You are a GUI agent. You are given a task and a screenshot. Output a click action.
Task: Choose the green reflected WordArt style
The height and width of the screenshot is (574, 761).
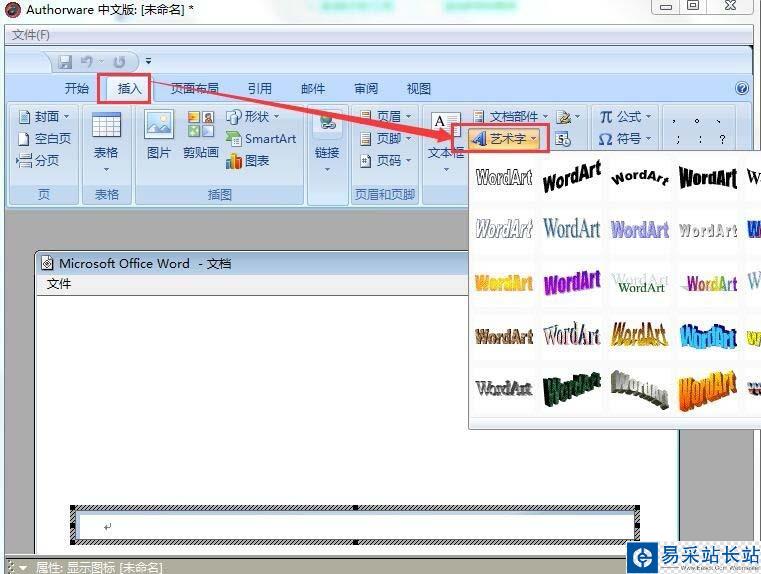click(x=640, y=282)
